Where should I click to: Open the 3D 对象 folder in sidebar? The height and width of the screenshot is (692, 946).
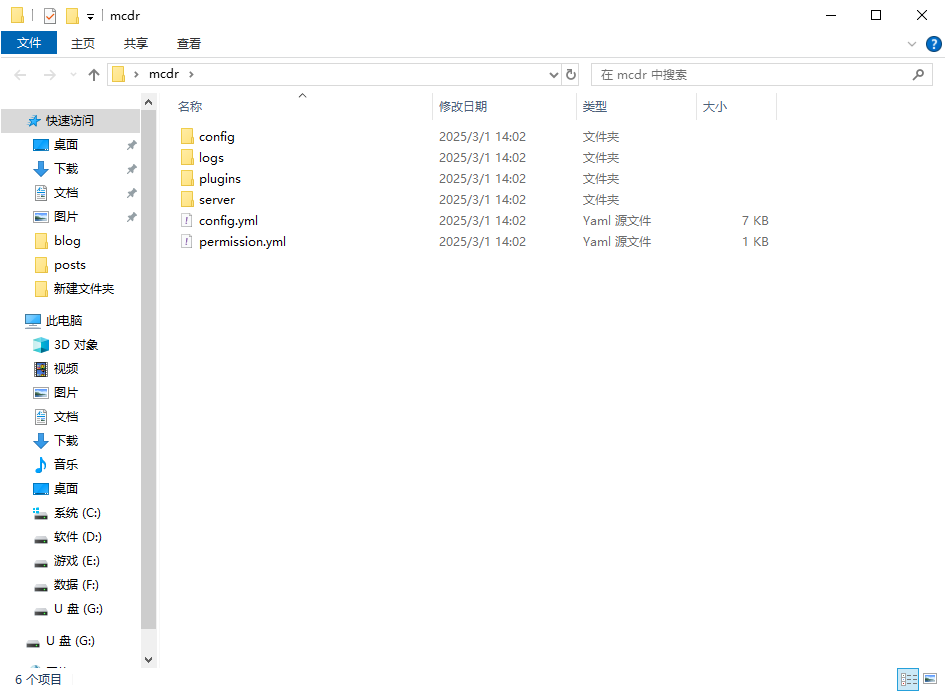point(76,345)
